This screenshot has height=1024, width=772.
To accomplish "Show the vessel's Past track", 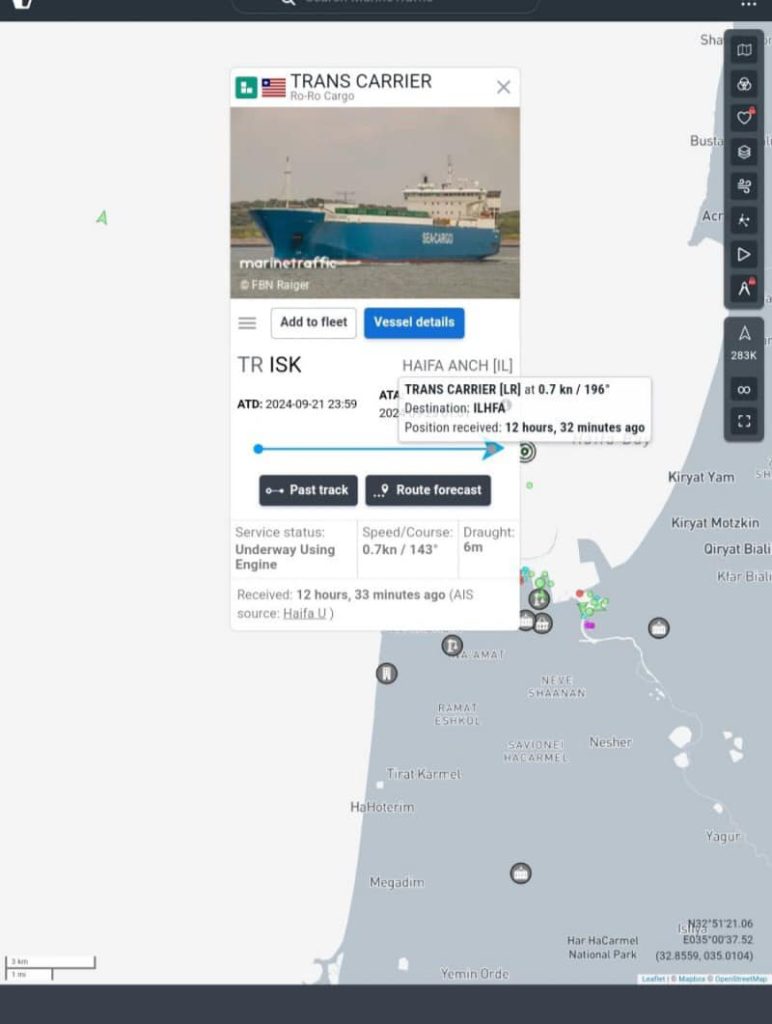I will (x=308, y=490).
